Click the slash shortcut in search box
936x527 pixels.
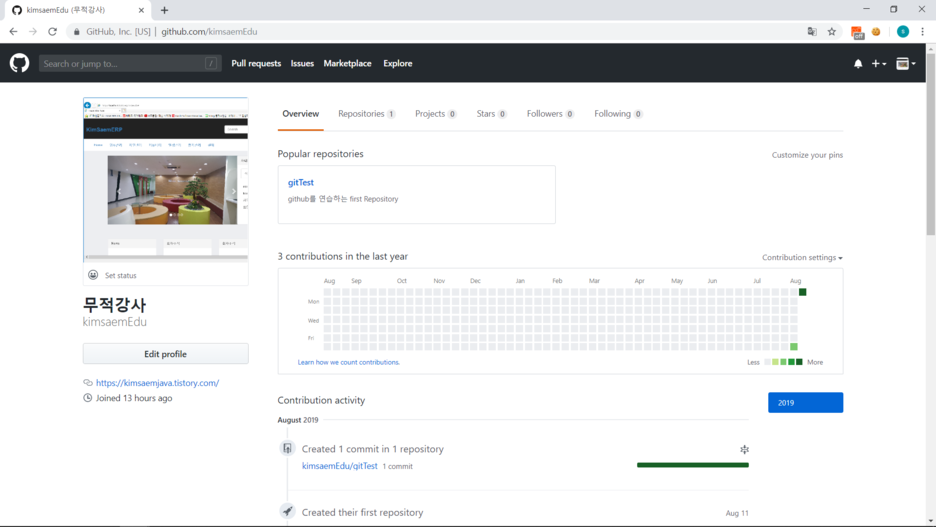(211, 63)
